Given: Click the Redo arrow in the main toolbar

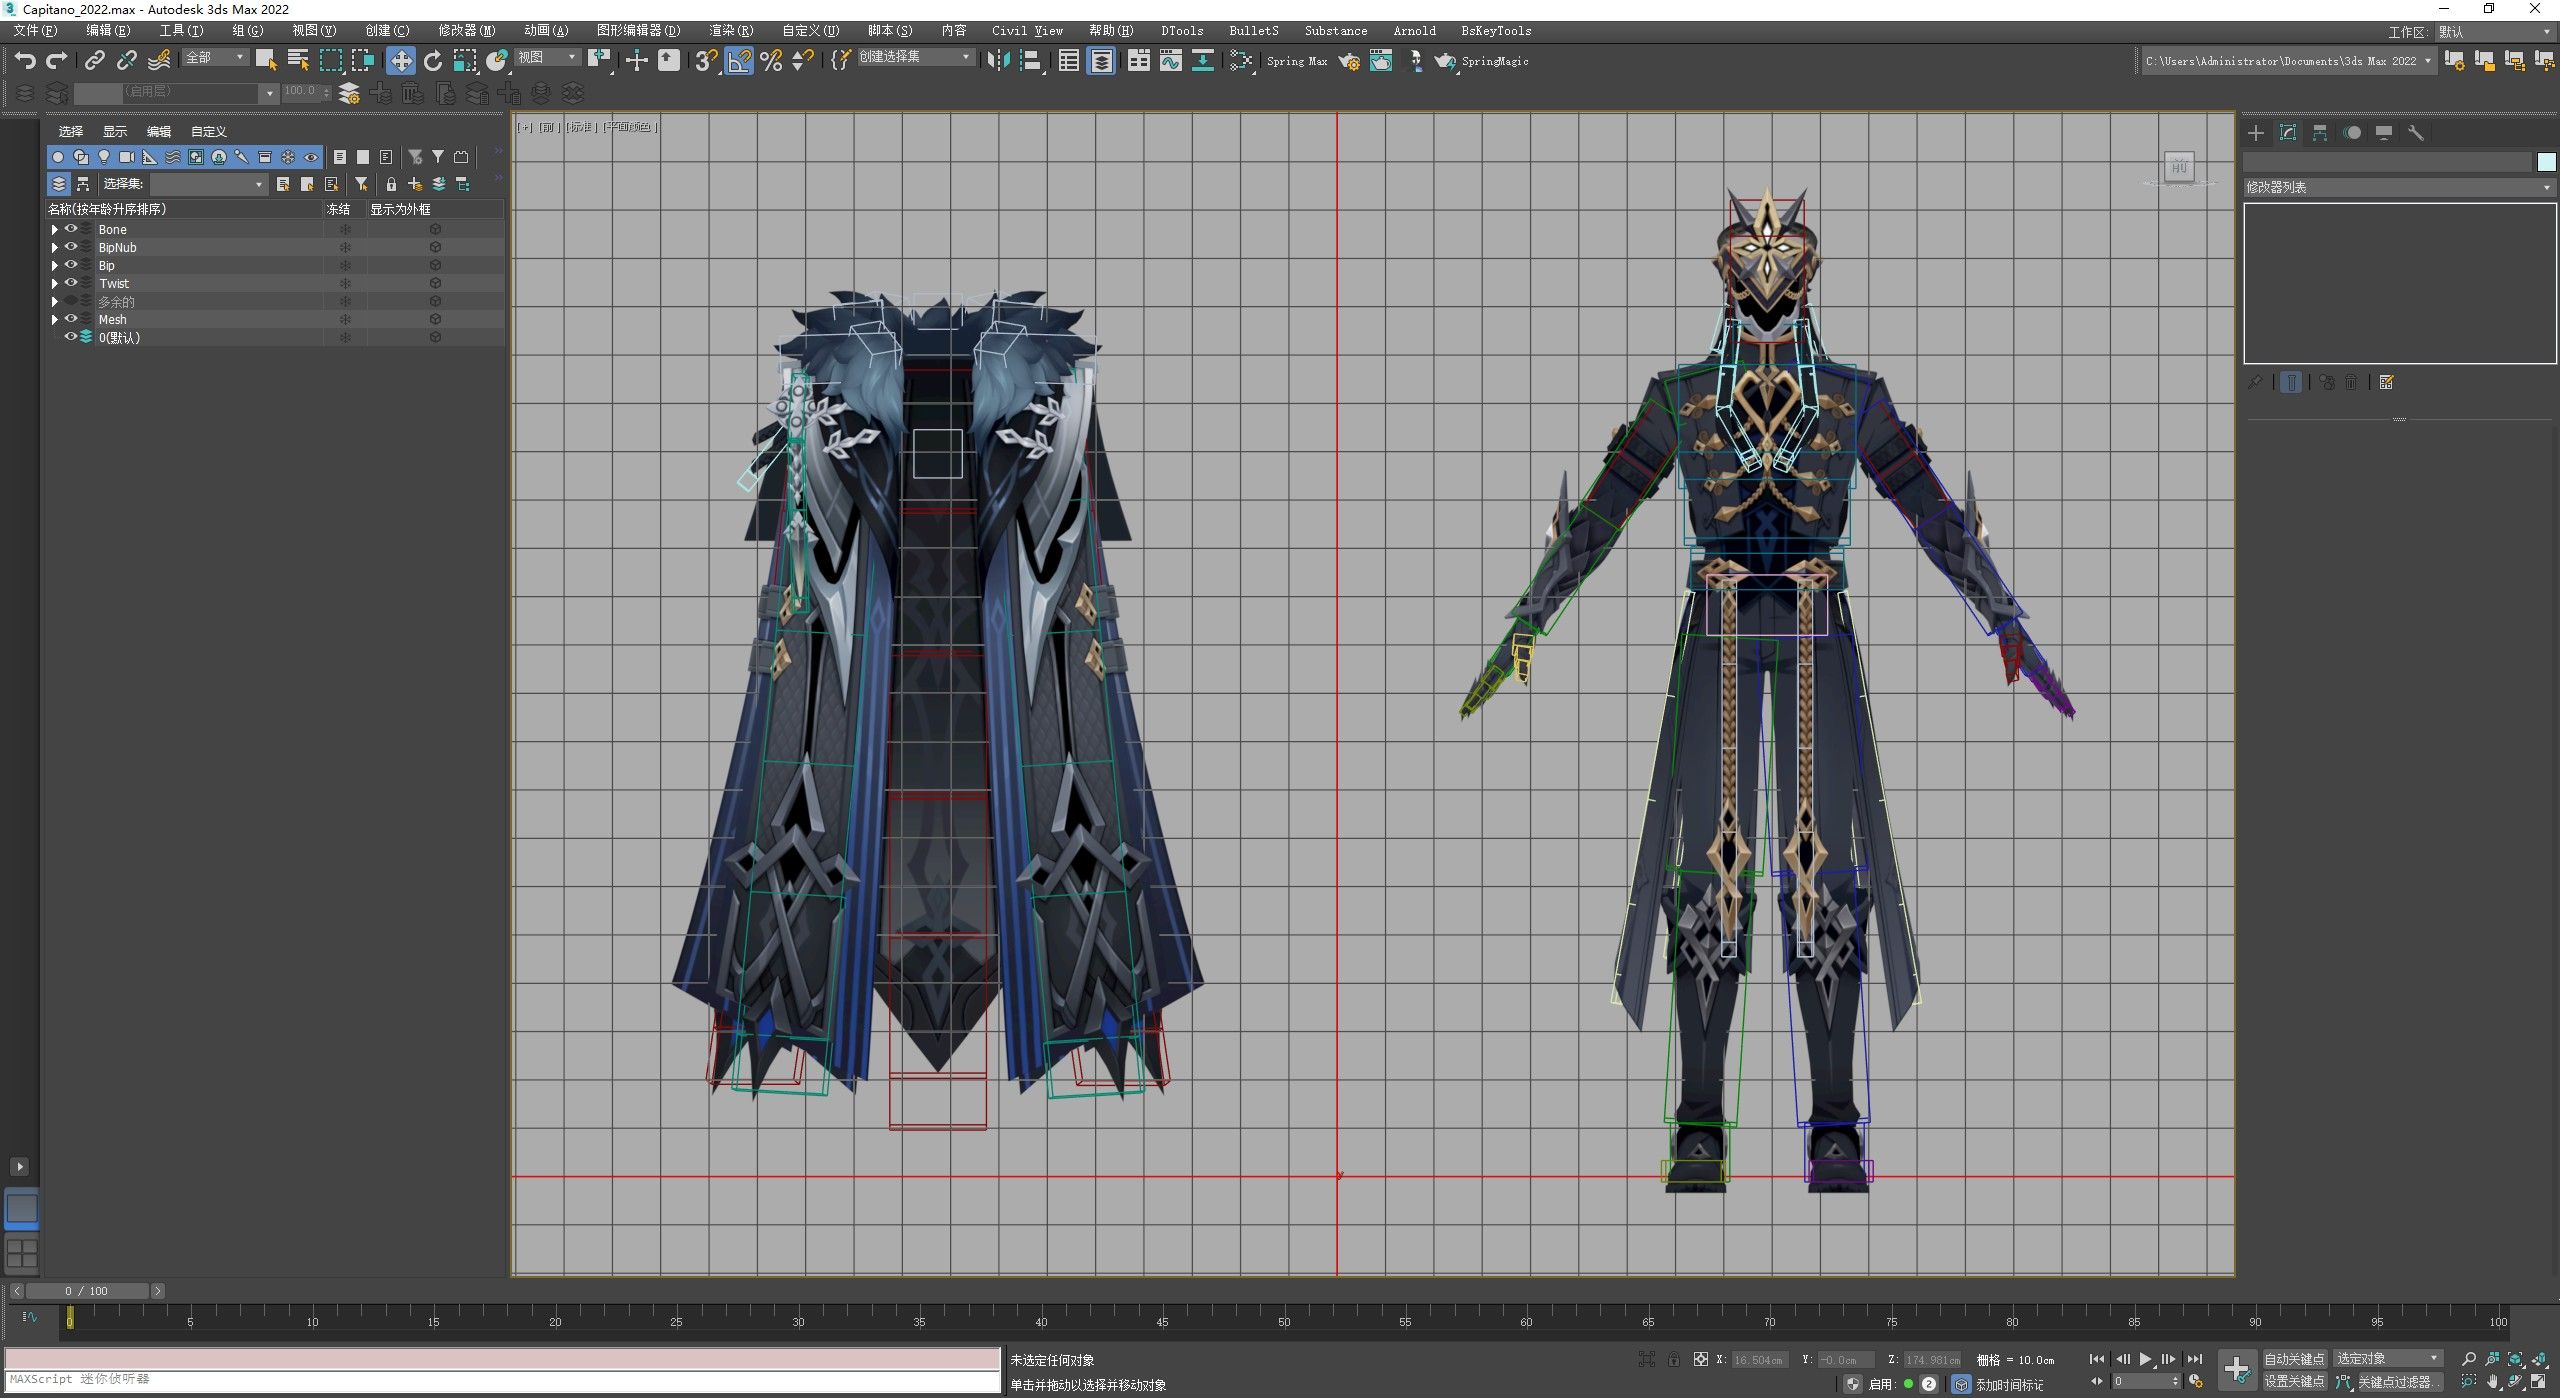Looking at the screenshot, I should pyautogui.click(x=58, y=61).
